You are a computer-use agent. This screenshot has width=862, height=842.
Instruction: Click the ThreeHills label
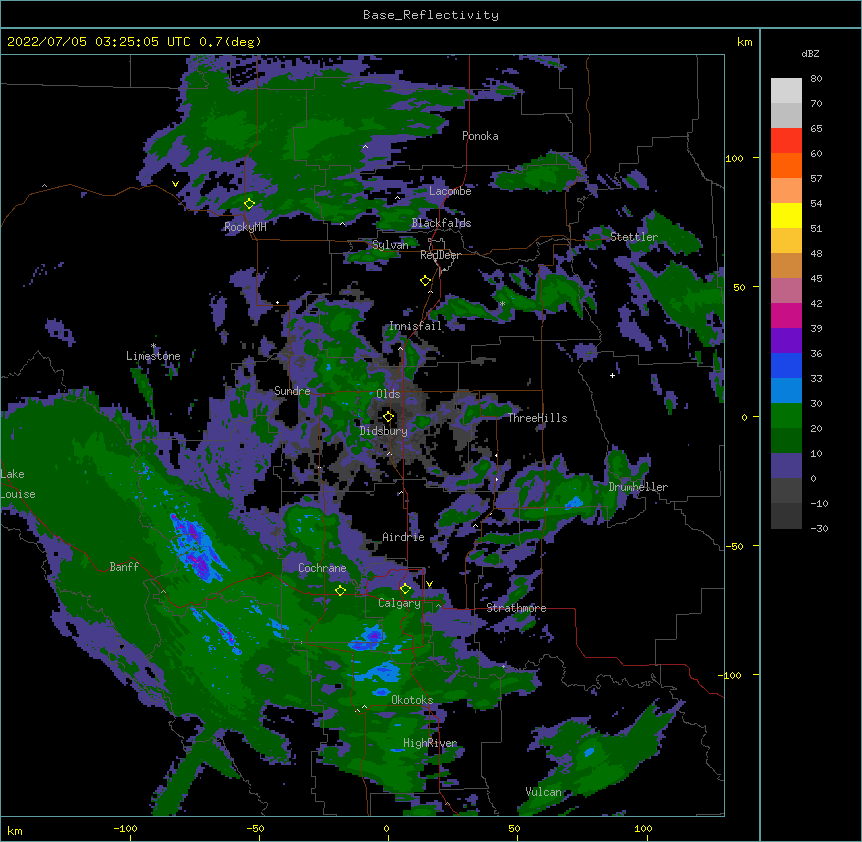click(537, 418)
